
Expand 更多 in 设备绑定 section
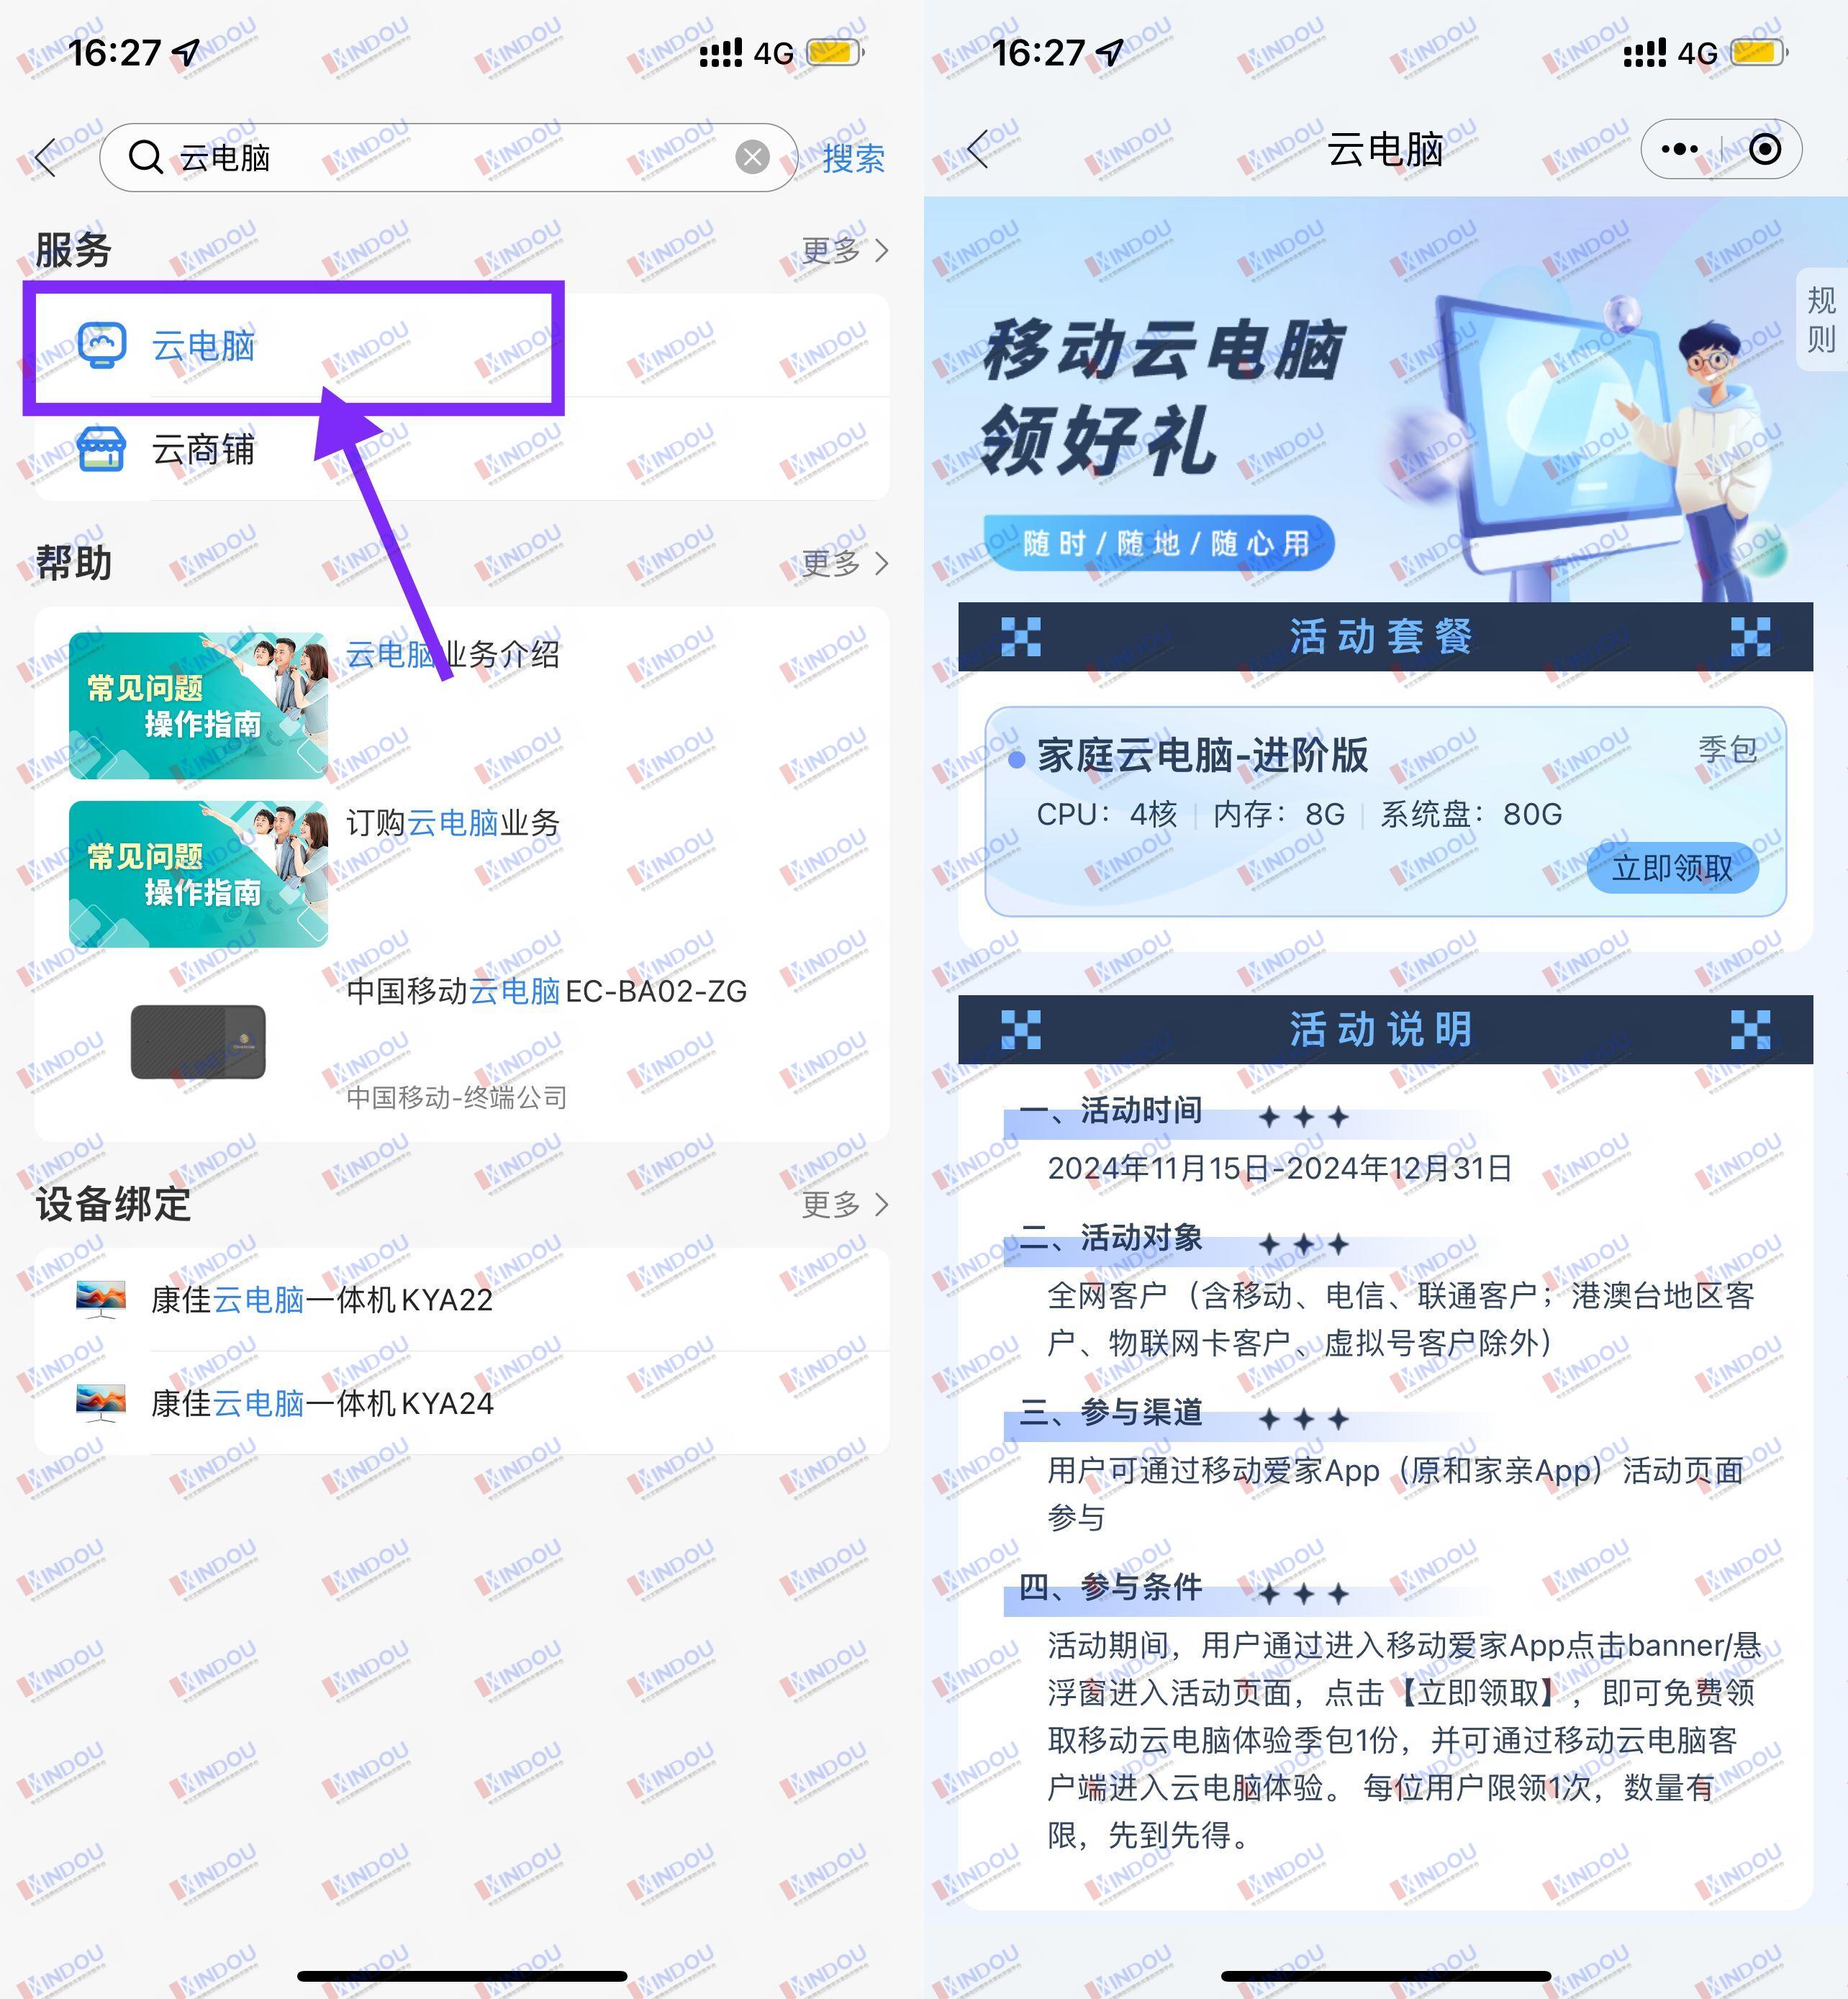pos(845,1204)
